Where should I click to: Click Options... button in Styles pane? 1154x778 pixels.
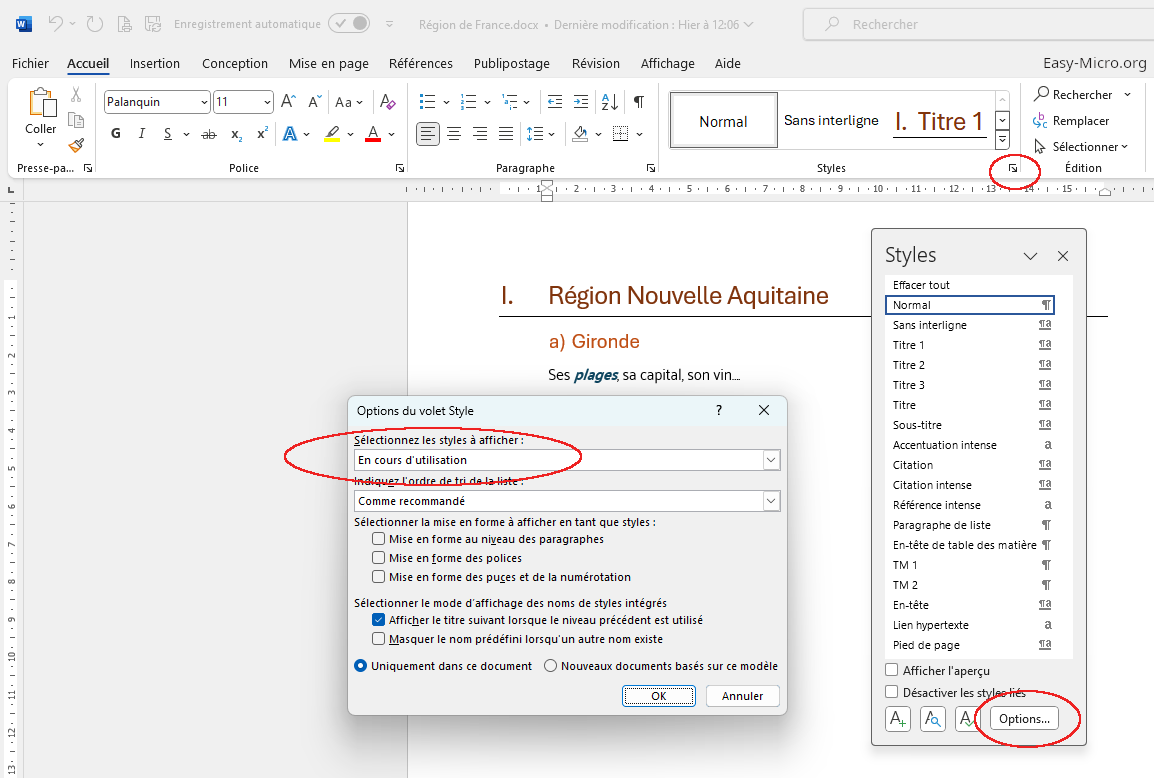pos(1024,718)
